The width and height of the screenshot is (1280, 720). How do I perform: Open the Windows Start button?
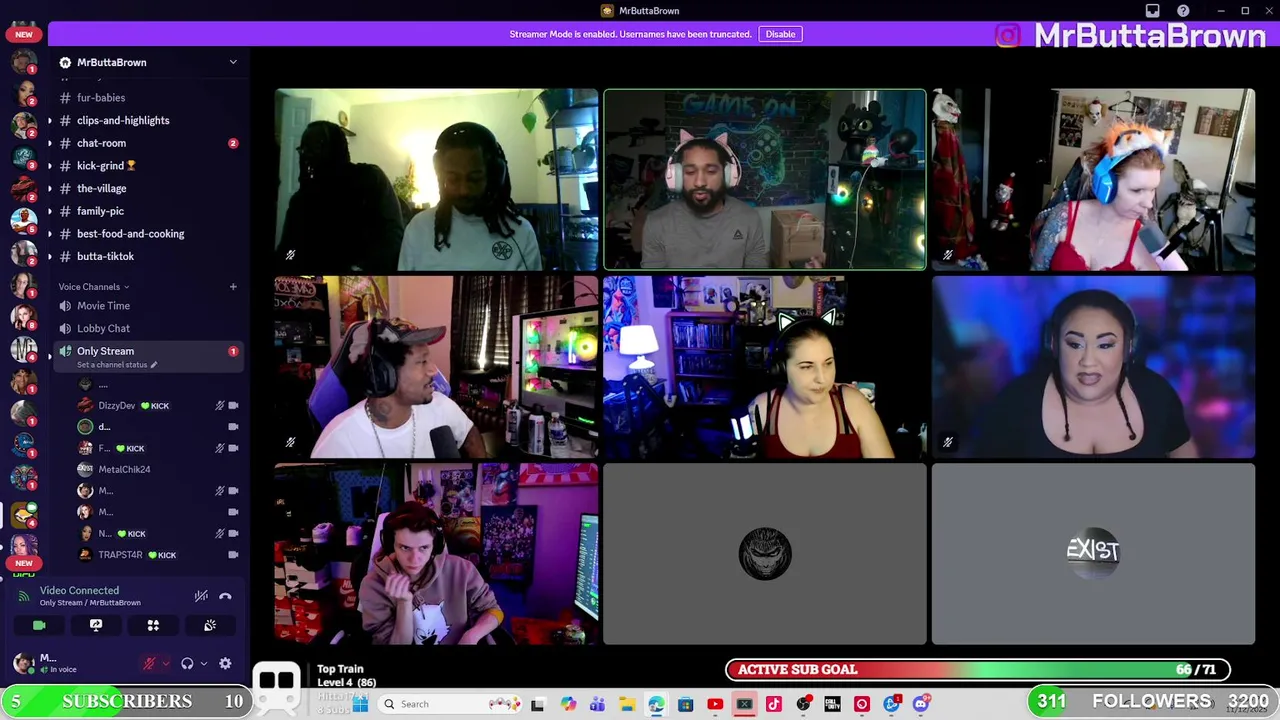pyautogui.click(x=360, y=704)
